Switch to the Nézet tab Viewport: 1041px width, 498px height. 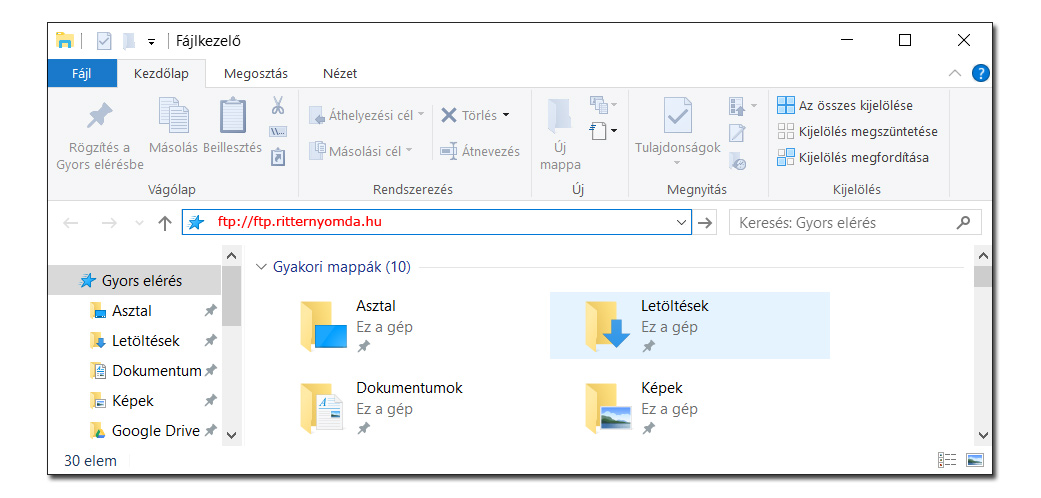pyautogui.click(x=340, y=74)
